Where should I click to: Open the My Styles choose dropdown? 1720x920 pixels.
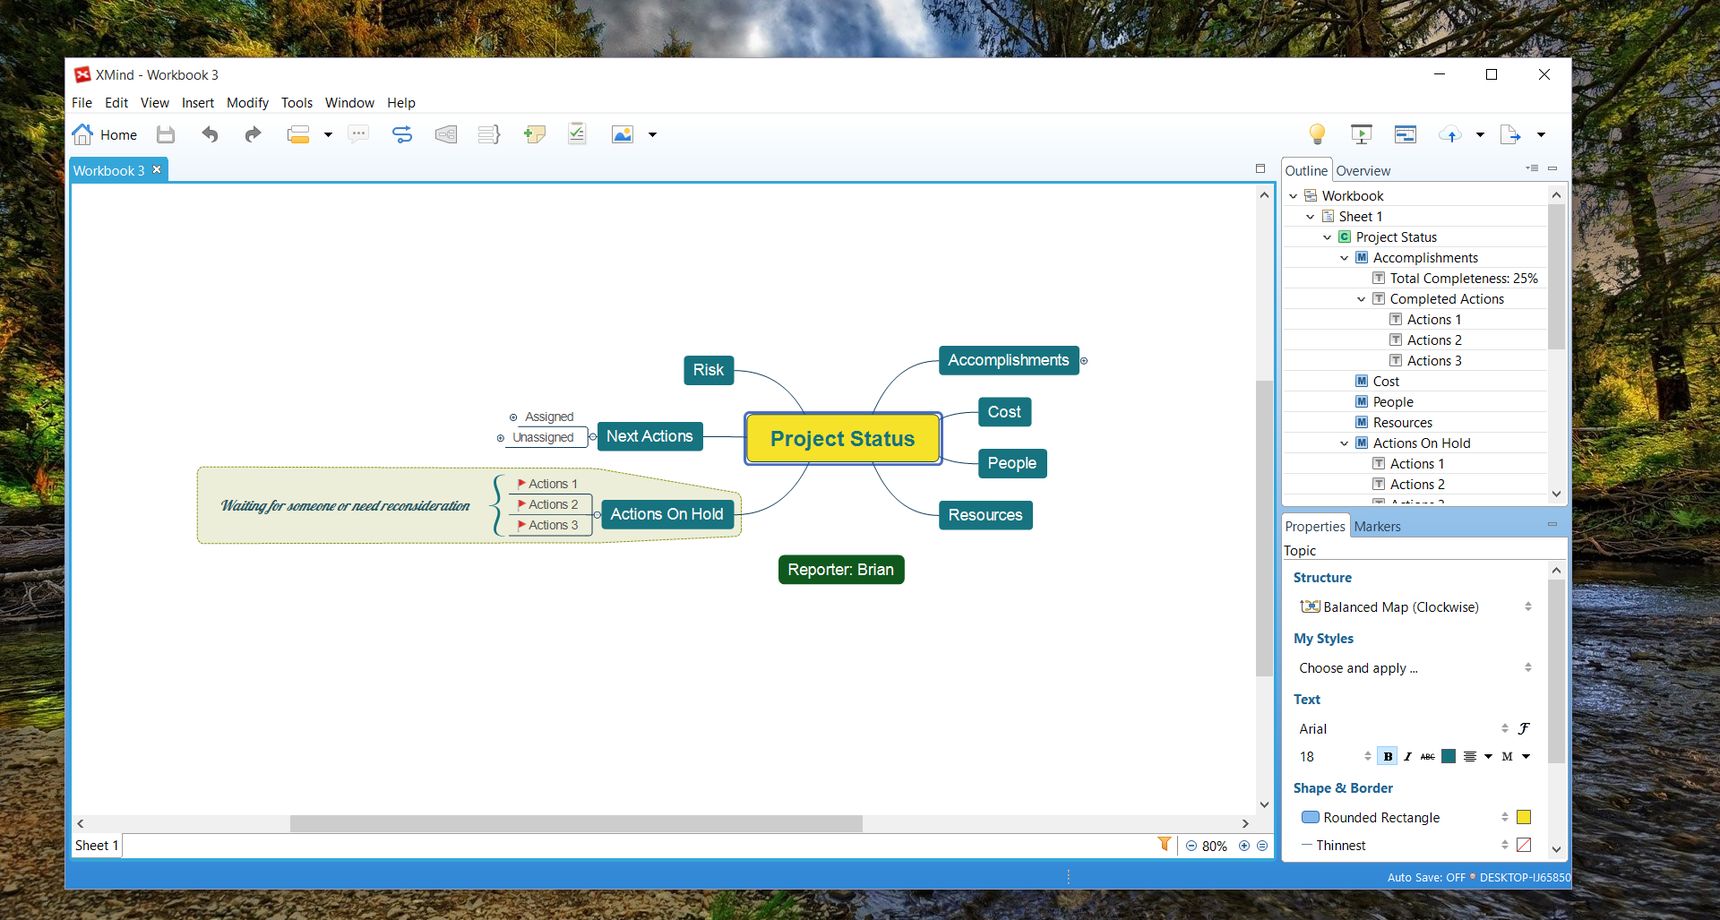pos(1414,668)
